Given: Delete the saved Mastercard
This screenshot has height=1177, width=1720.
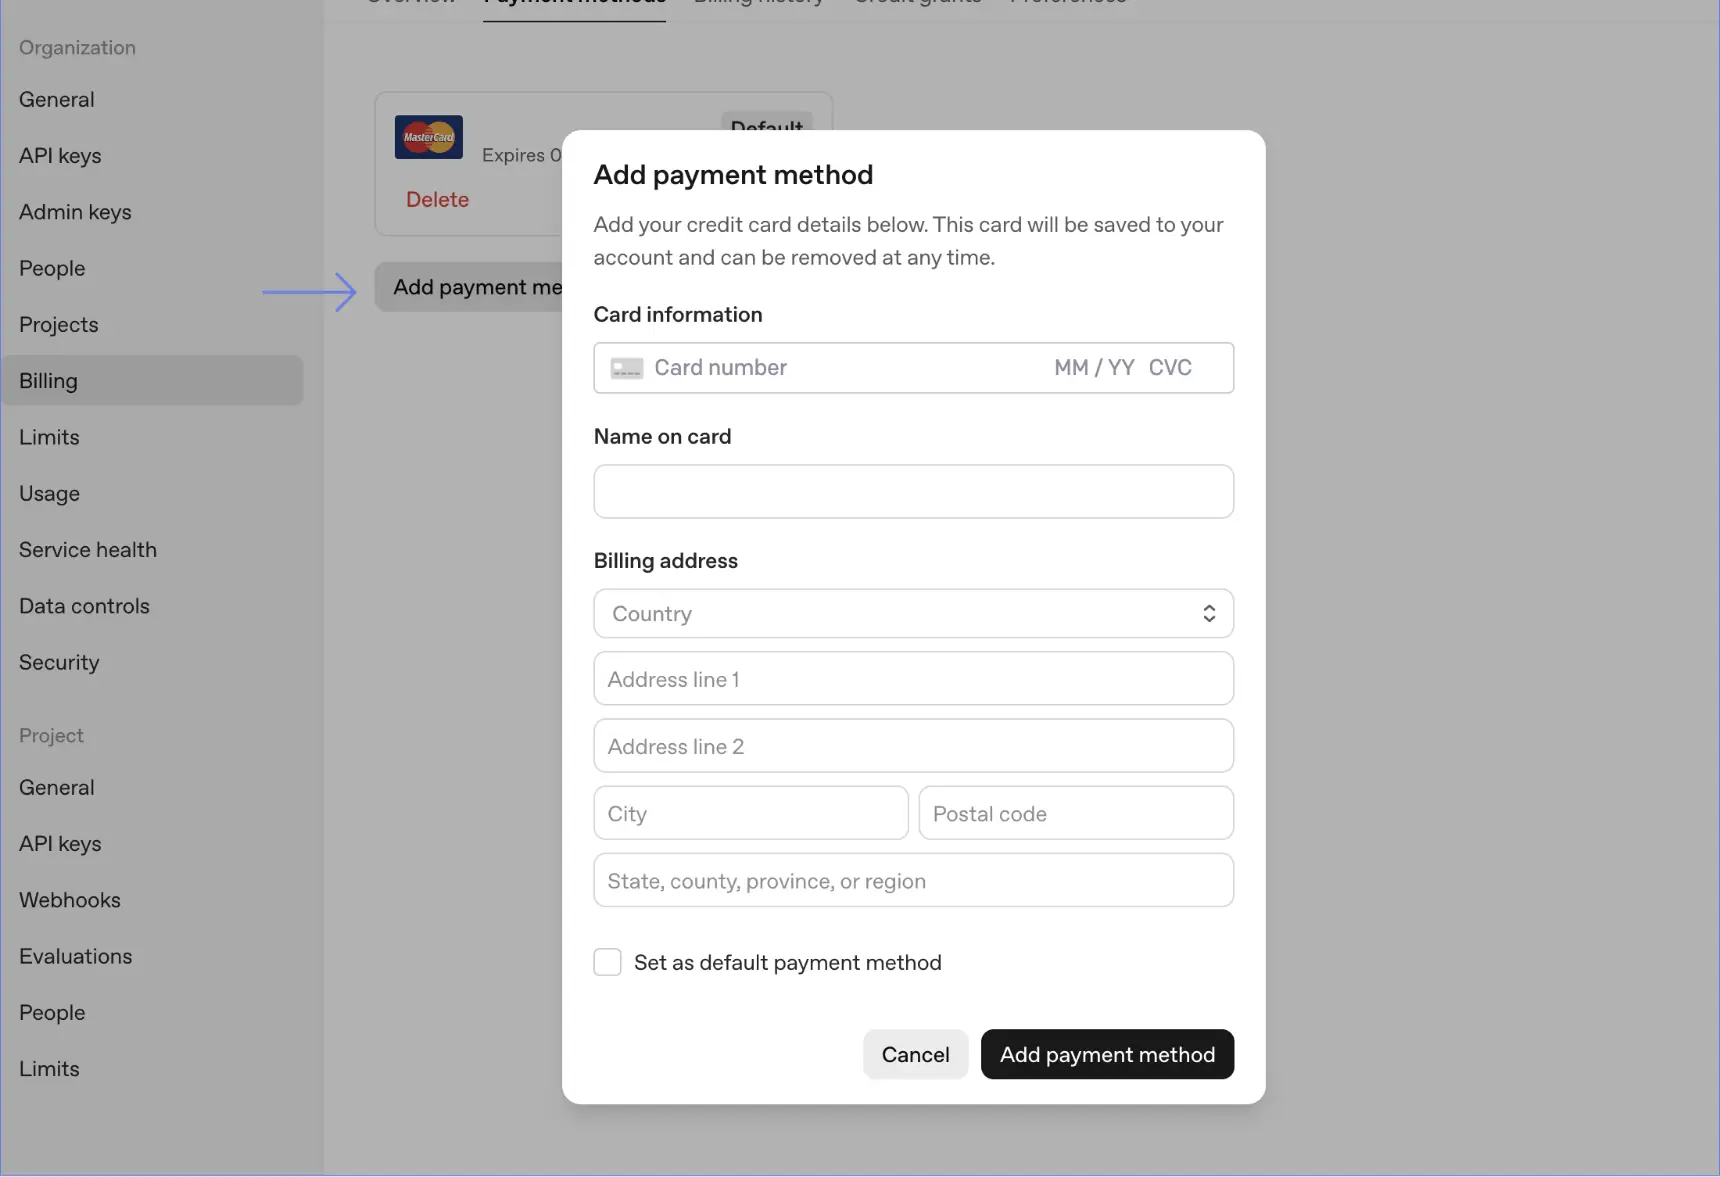Looking at the screenshot, I should [437, 200].
